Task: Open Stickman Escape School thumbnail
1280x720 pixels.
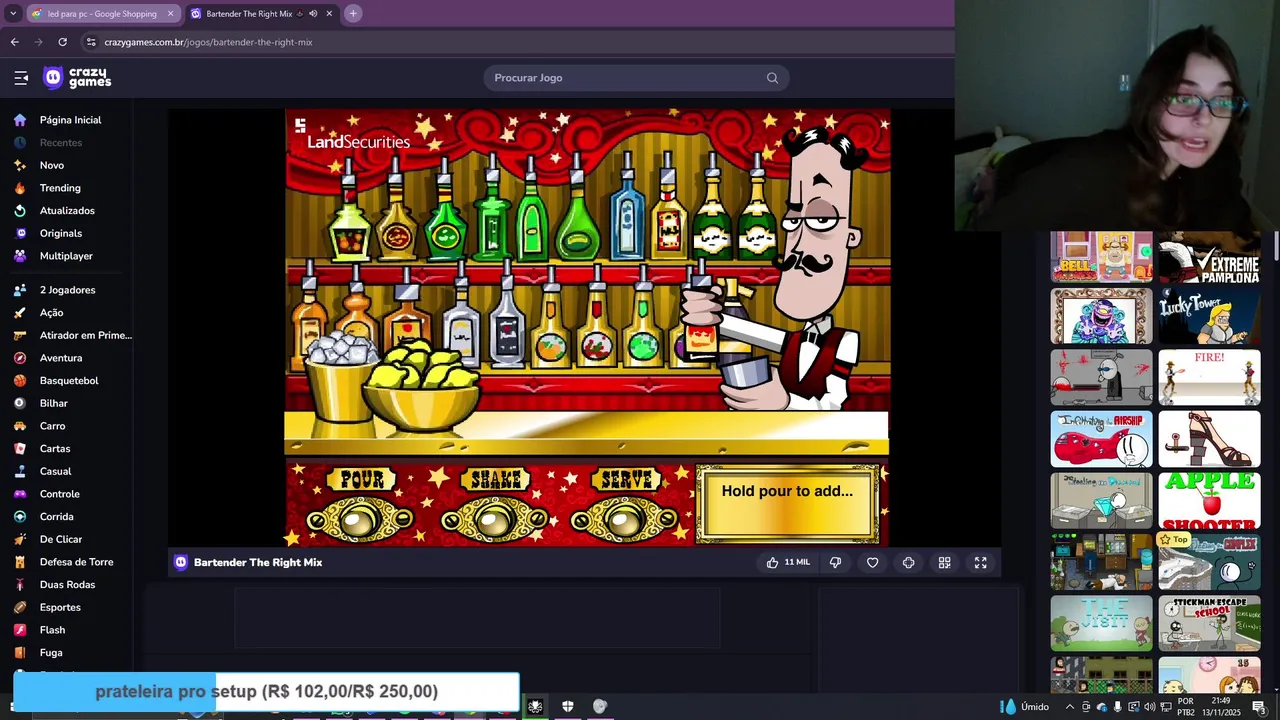Action: coord(1209,623)
